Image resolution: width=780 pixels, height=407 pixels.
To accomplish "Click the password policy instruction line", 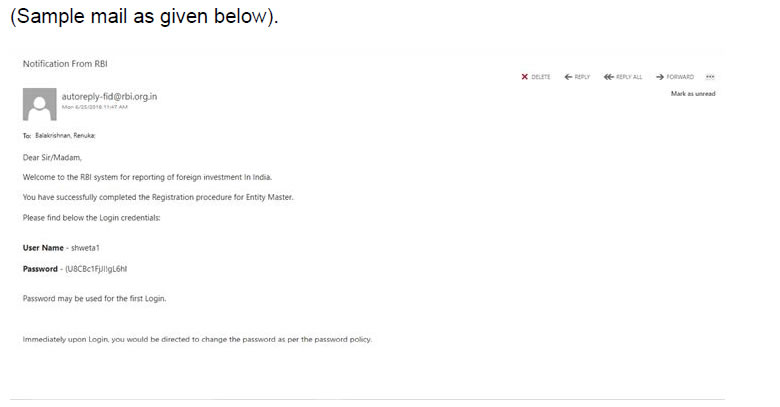I will [x=197, y=339].
